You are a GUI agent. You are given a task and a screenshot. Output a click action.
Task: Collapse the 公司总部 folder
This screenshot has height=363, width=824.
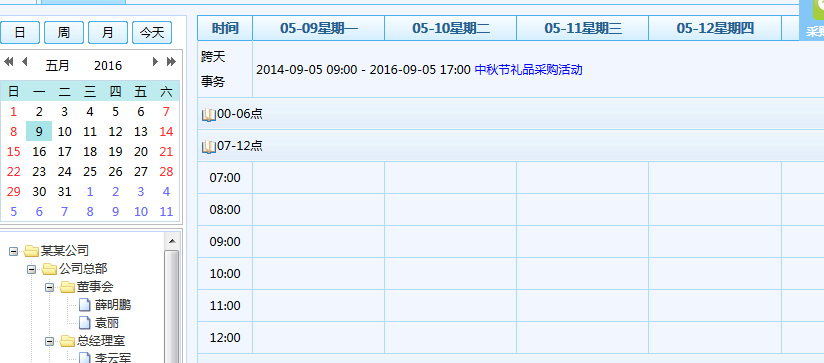point(31,269)
